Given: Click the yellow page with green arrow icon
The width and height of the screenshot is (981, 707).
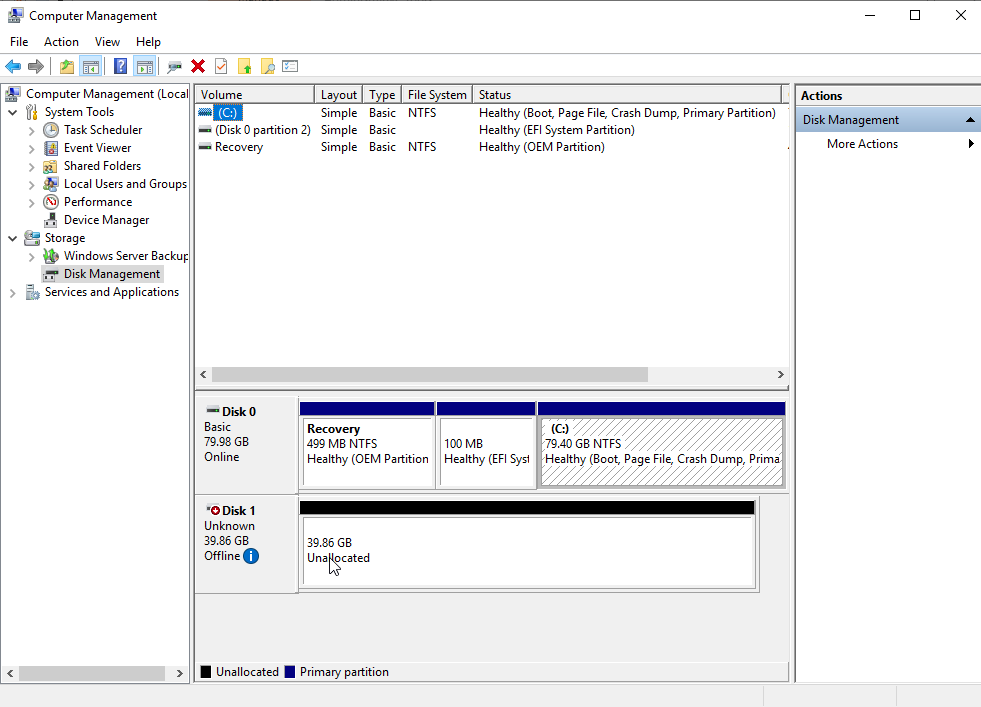Looking at the screenshot, I should point(244,66).
